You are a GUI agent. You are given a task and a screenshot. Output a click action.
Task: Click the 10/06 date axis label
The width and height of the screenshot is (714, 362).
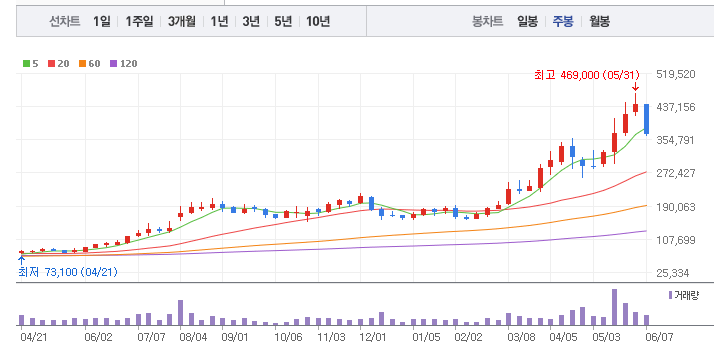[x=288, y=337]
